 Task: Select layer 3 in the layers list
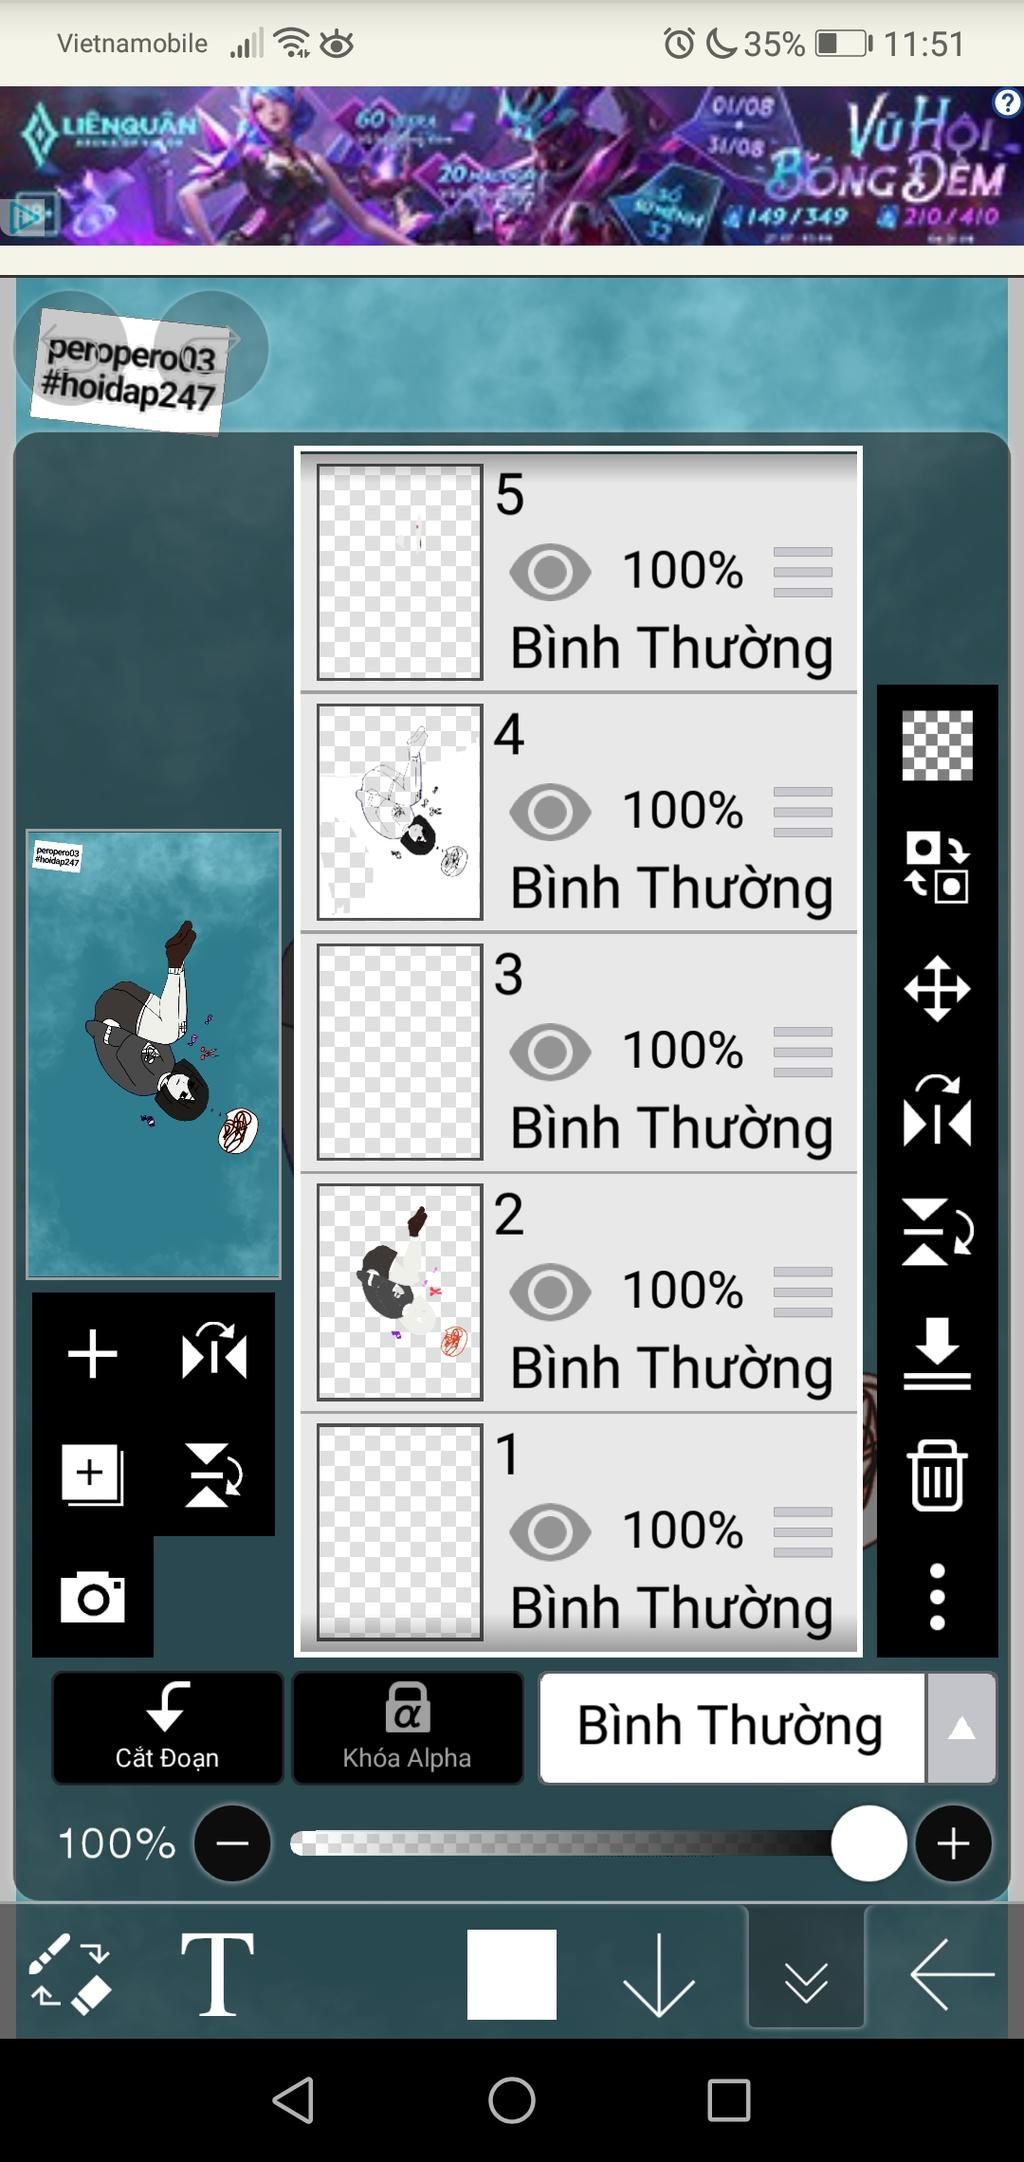(579, 1052)
